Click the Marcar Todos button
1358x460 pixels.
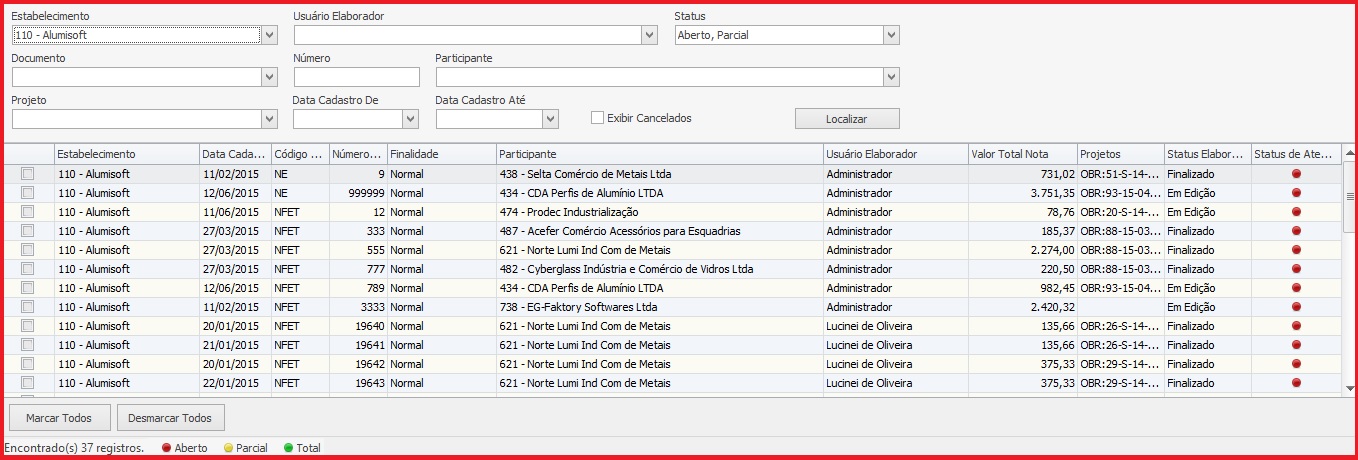58,417
